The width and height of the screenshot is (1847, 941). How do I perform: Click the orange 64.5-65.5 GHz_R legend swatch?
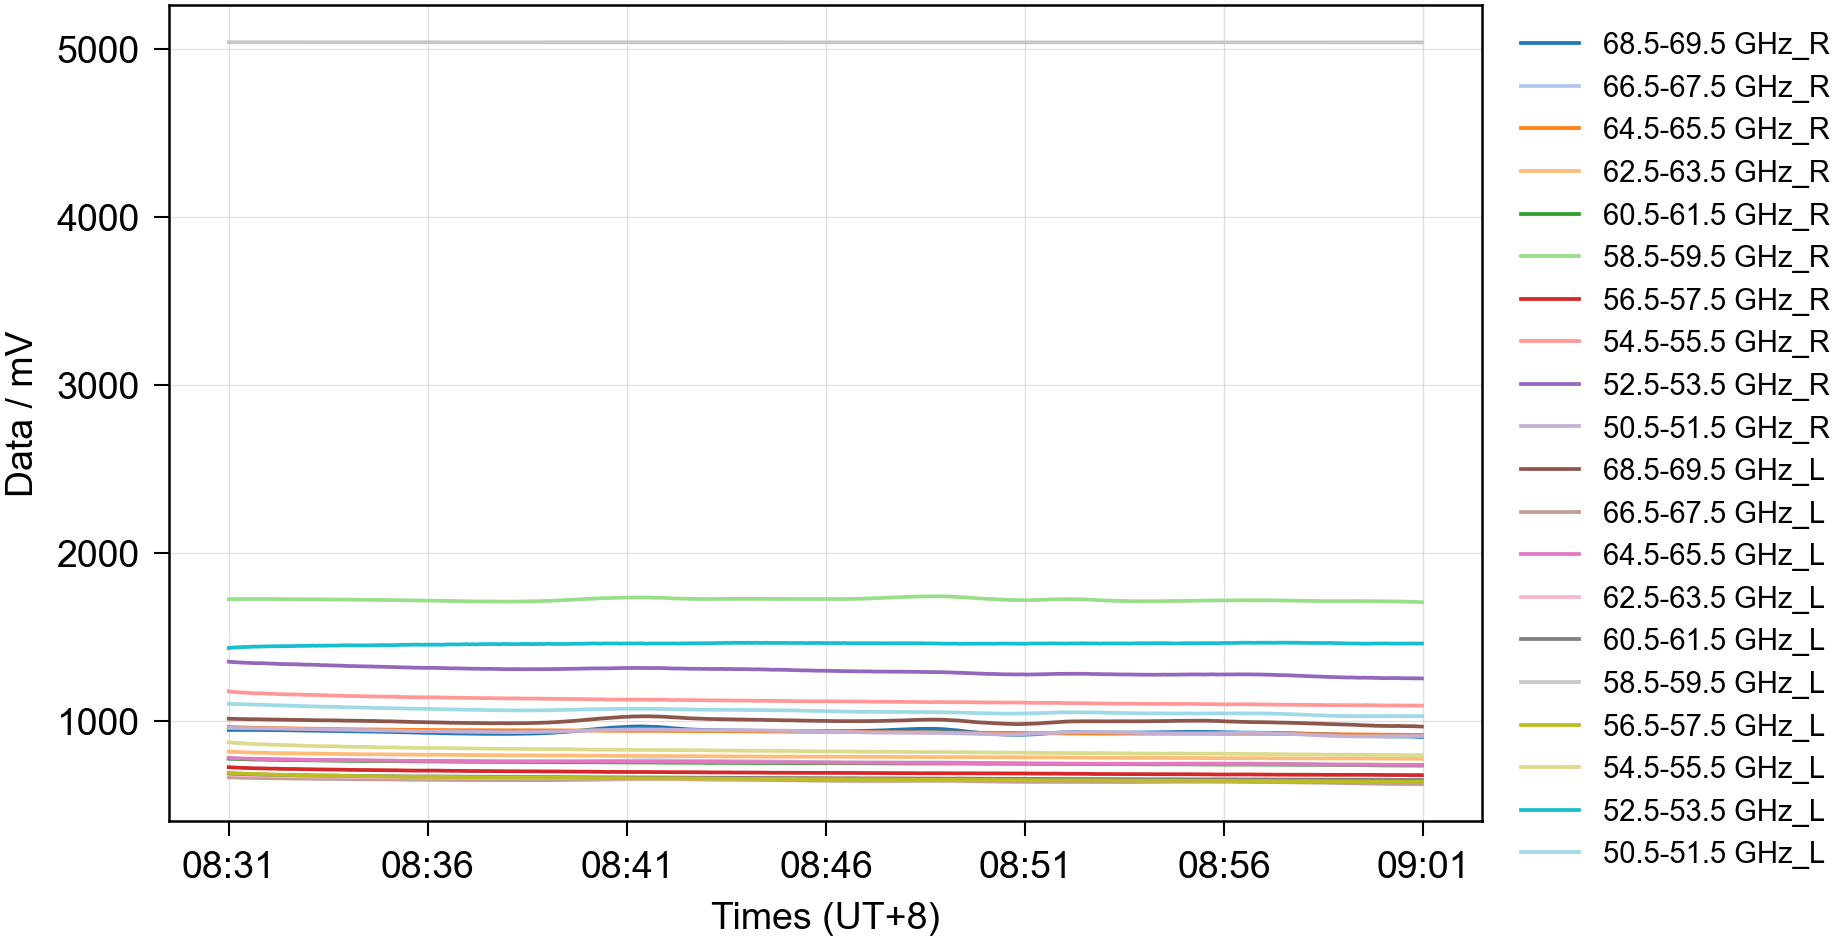pyautogui.click(x=1549, y=129)
